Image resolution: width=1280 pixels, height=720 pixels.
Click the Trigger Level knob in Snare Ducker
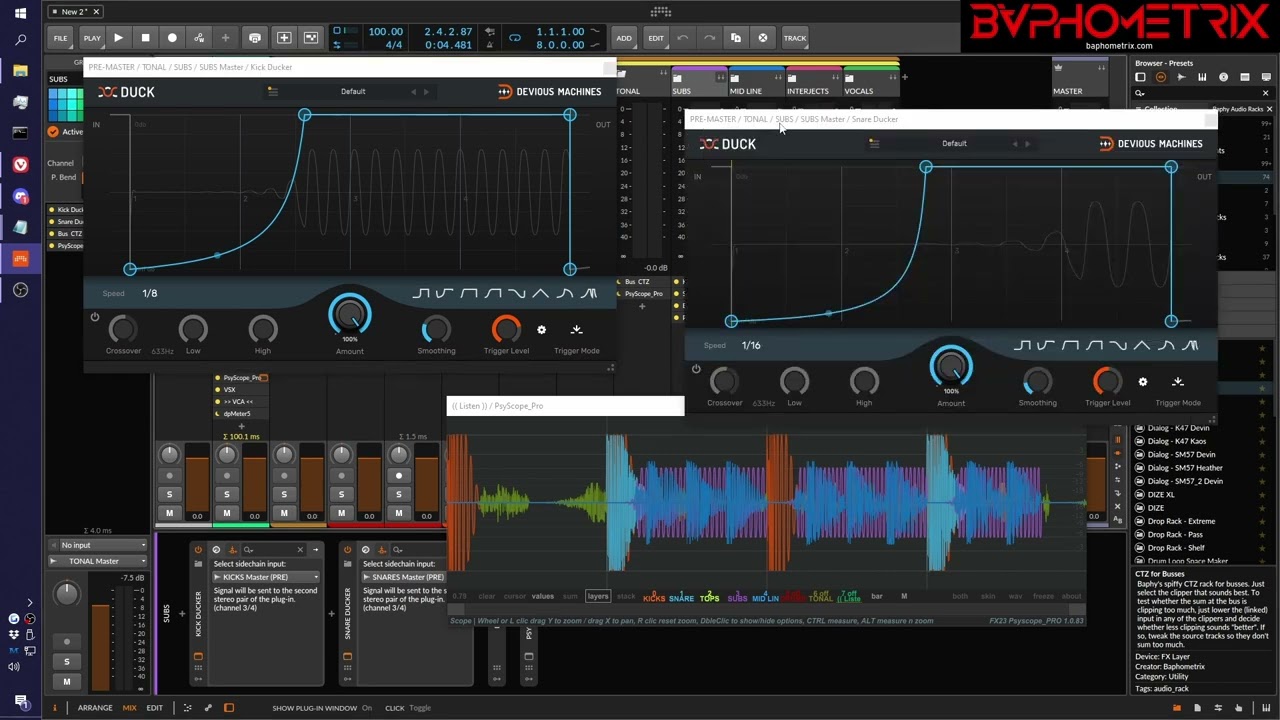(x=1108, y=381)
